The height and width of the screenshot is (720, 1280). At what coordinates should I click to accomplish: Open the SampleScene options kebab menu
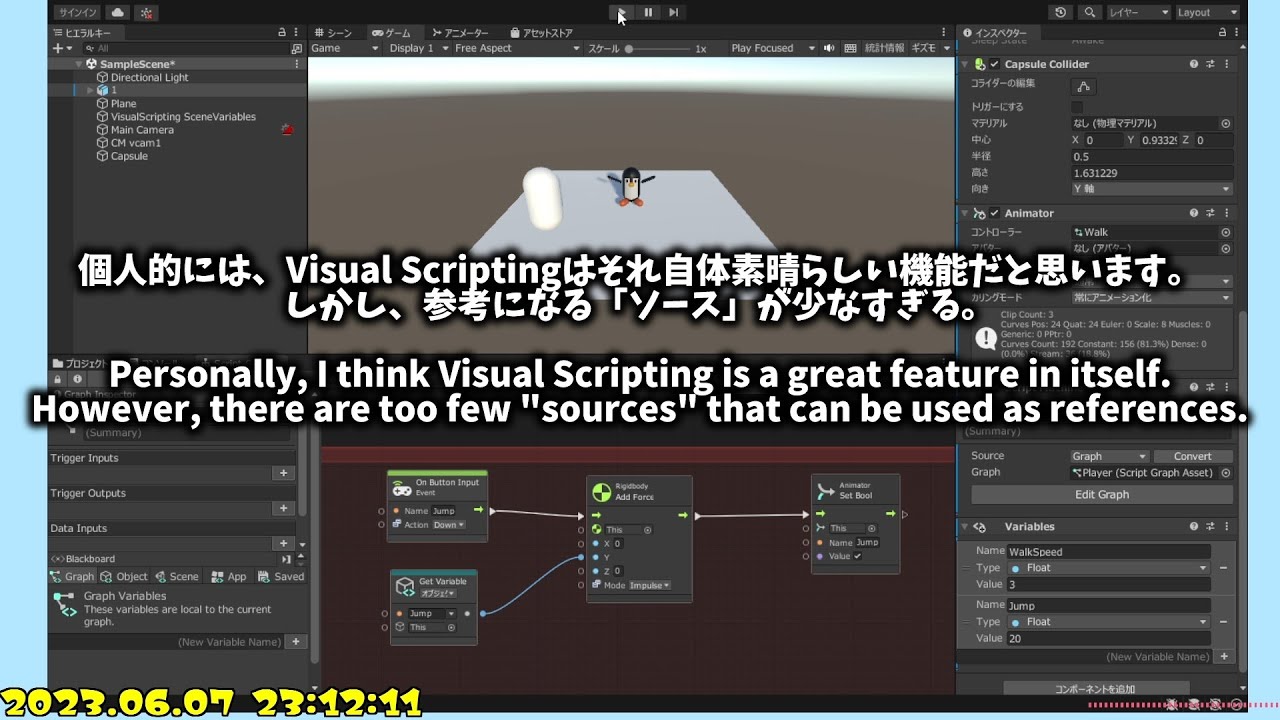click(x=297, y=64)
